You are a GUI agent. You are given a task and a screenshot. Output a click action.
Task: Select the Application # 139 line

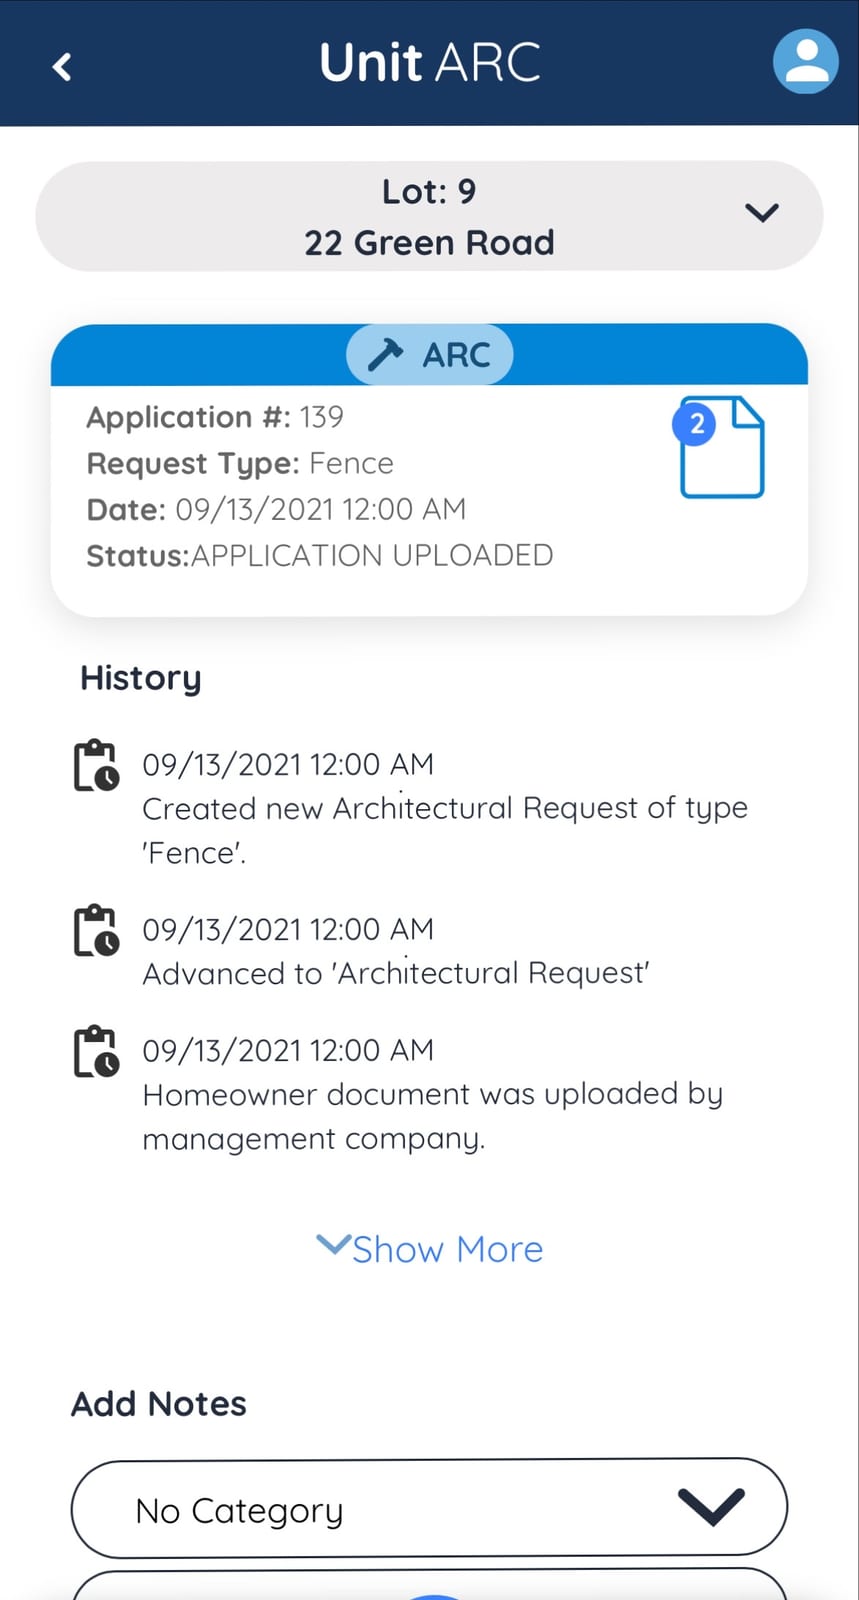[215, 417]
